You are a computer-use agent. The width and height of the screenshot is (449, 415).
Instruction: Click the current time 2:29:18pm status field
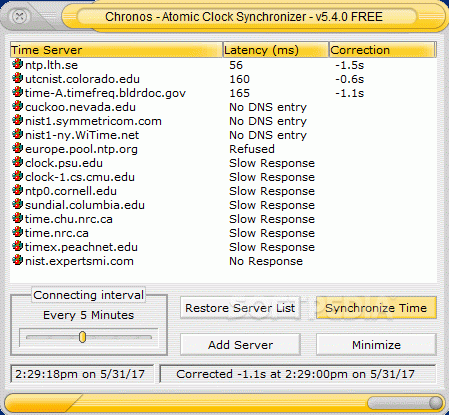(x=82, y=374)
